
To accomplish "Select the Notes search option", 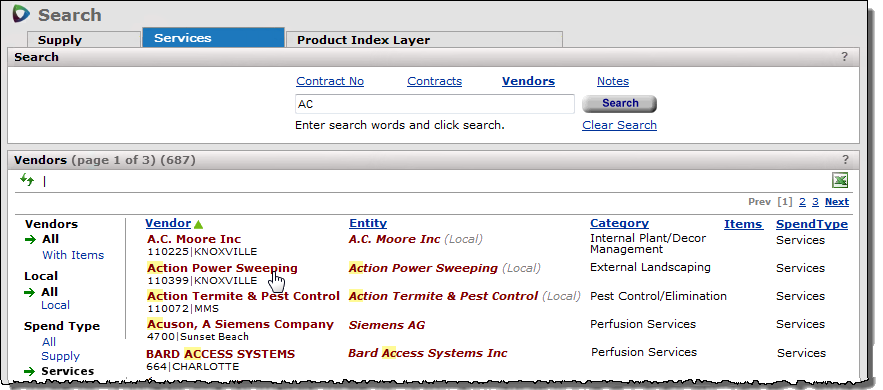I will click(613, 81).
